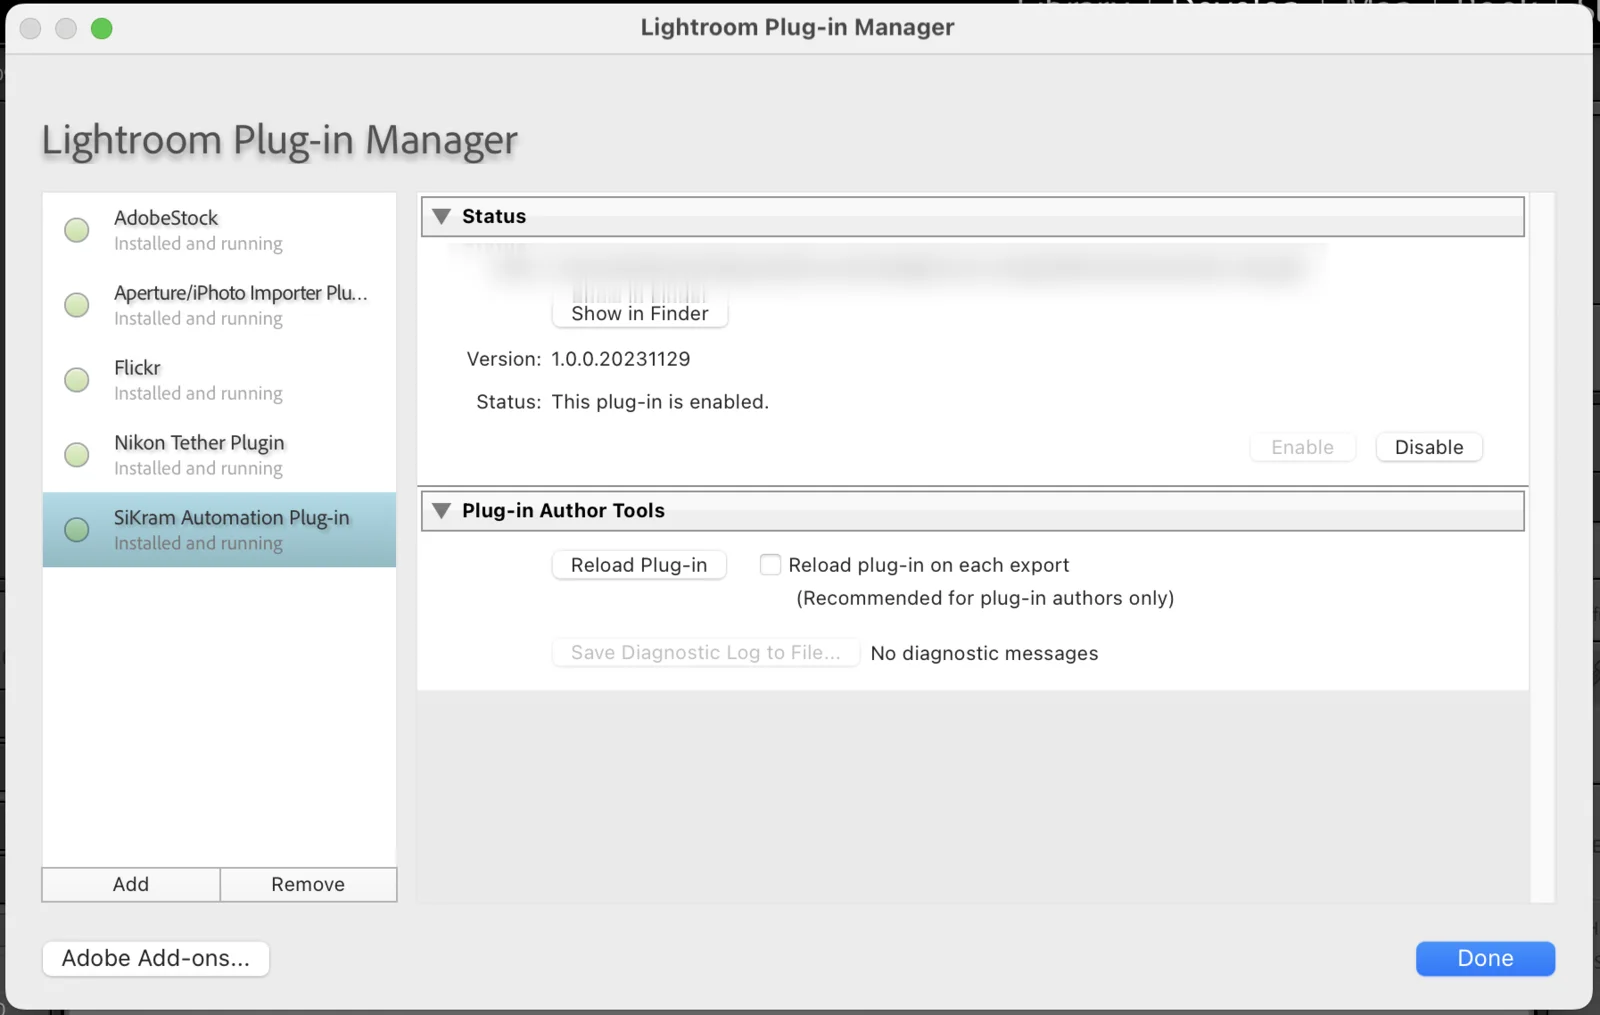Disable the selected plug-in
1600x1015 pixels.
point(1429,447)
